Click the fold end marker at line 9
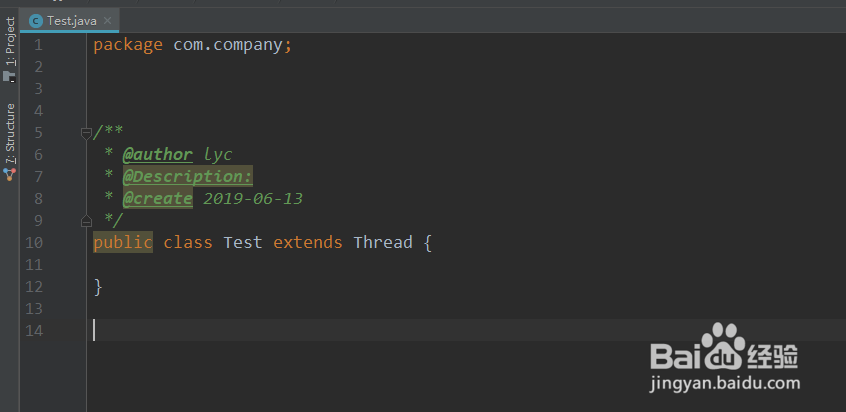This screenshot has width=846, height=412. pyautogui.click(x=86, y=220)
